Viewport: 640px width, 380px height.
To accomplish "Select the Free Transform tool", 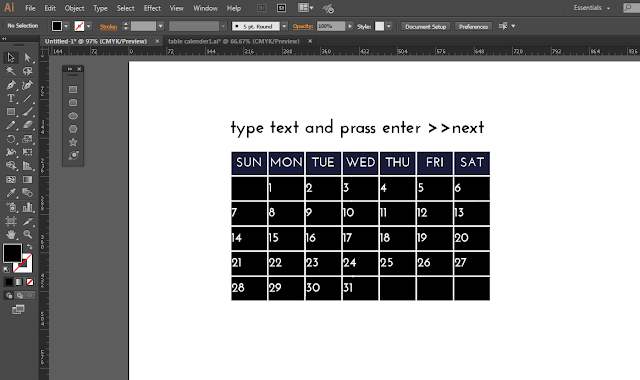I will pyautogui.click(x=27, y=152).
